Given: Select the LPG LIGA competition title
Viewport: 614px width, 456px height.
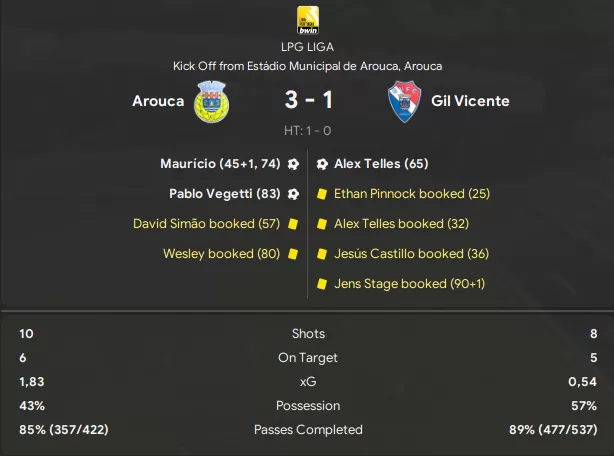Looking at the screenshot, I should (307, 47).
